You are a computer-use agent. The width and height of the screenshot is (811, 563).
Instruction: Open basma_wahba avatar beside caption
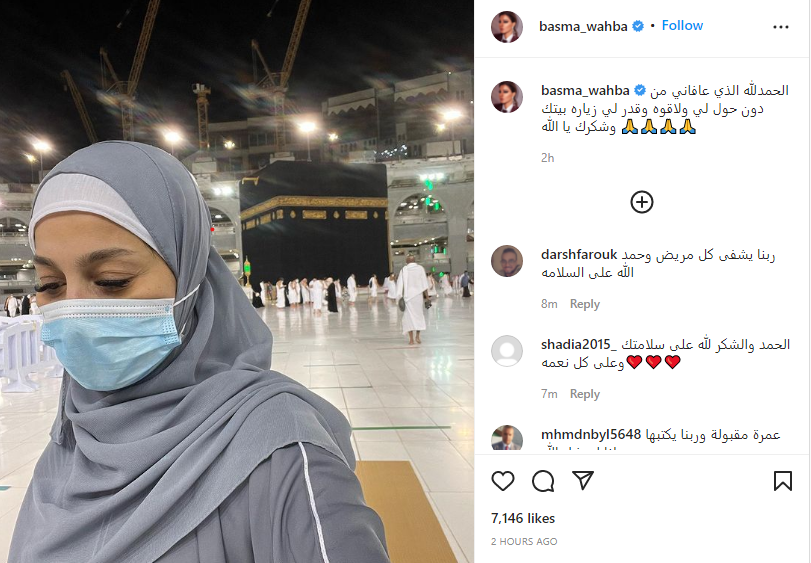point(507,97)
